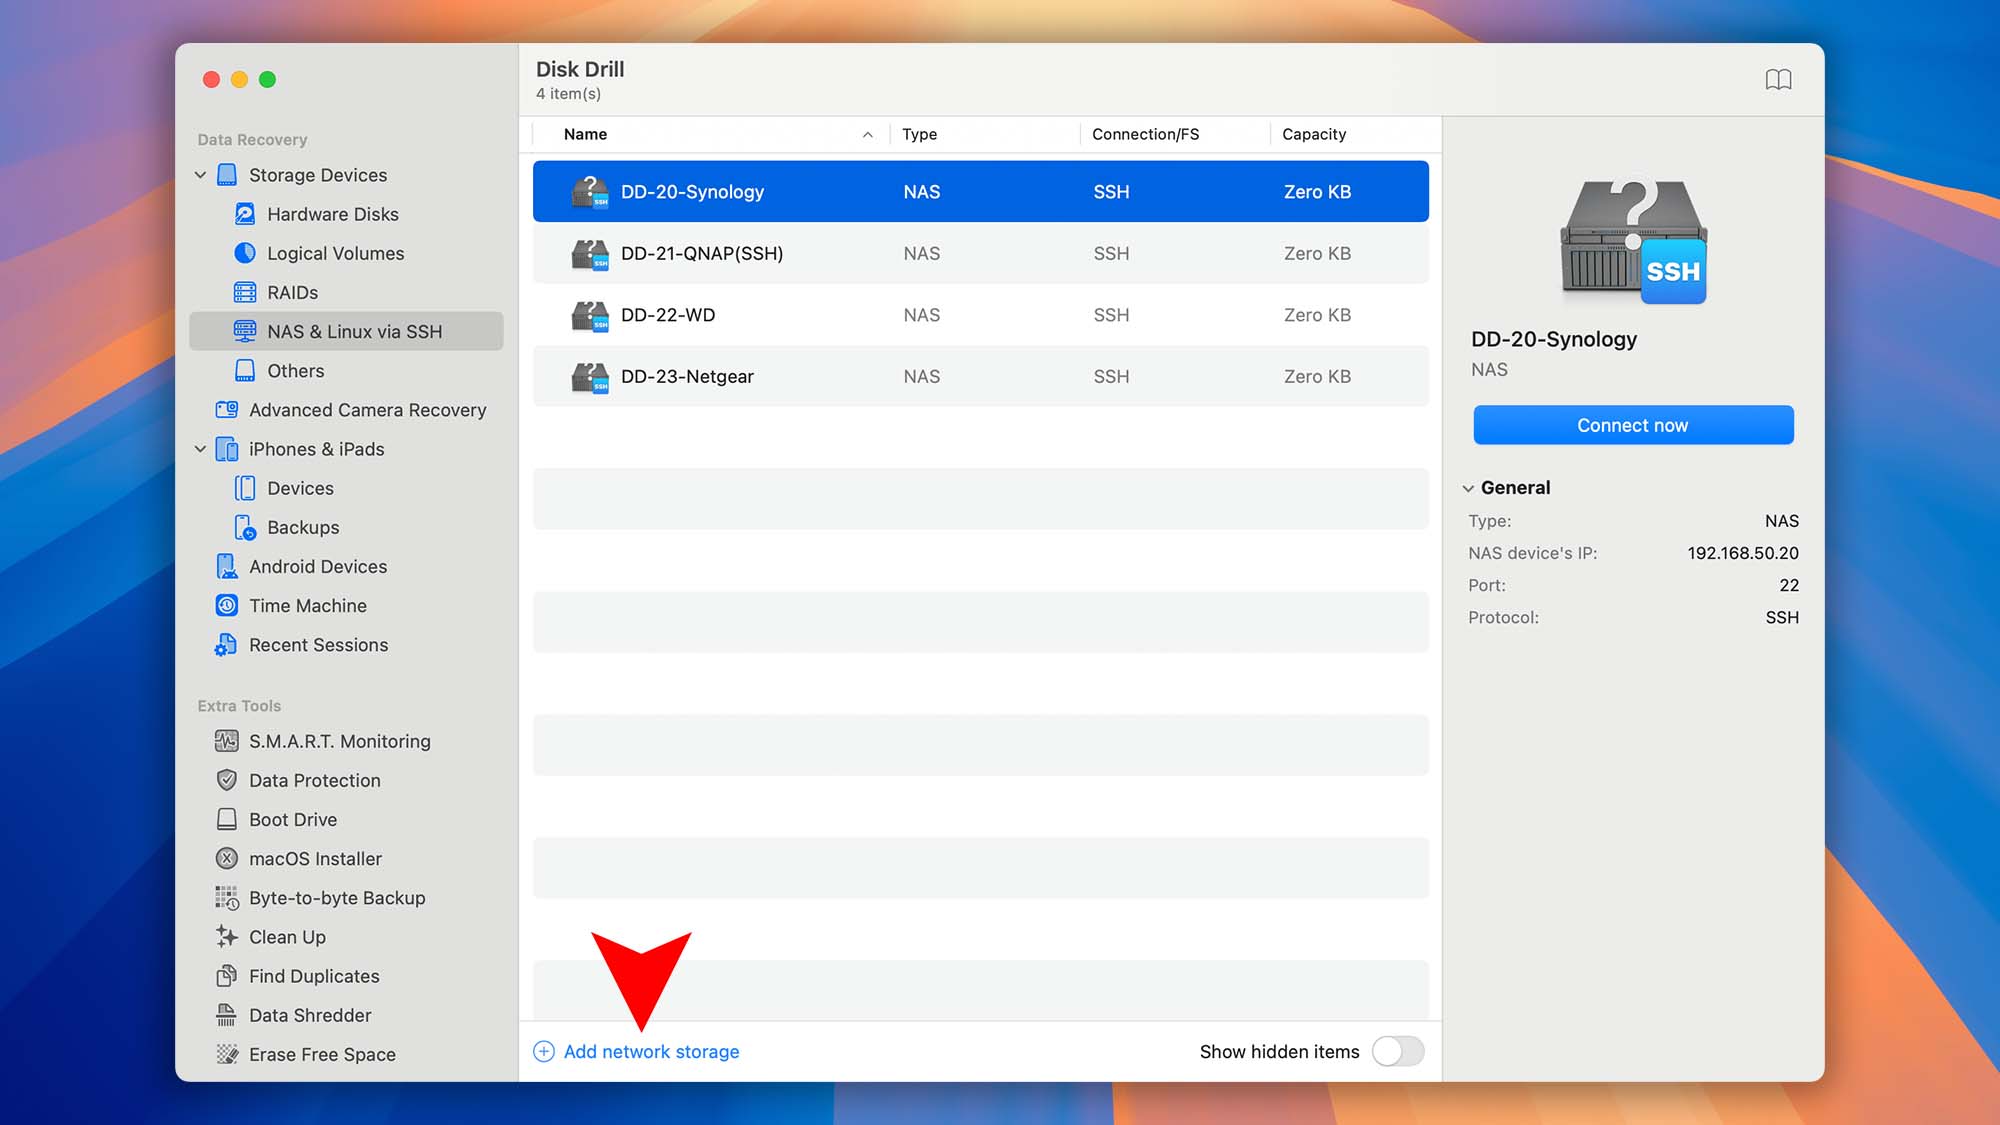Screen dimensions: 2000x1125
Task: Click the red window close button
Action: [211, 79]
